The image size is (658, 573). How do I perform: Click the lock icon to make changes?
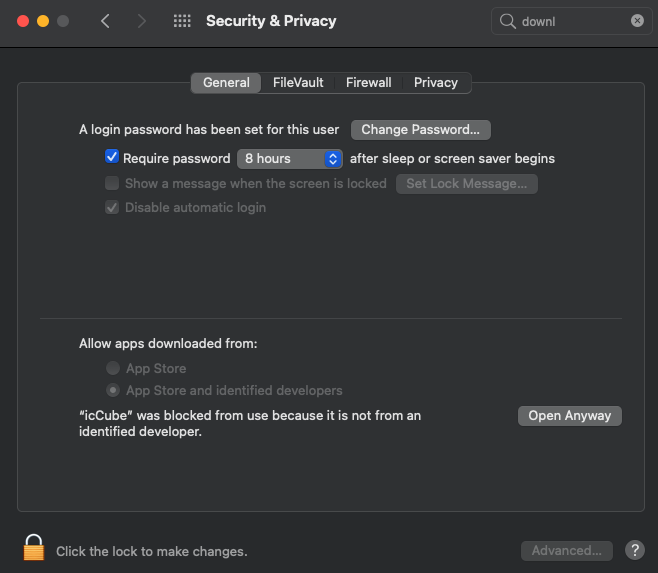click(34, 548)
